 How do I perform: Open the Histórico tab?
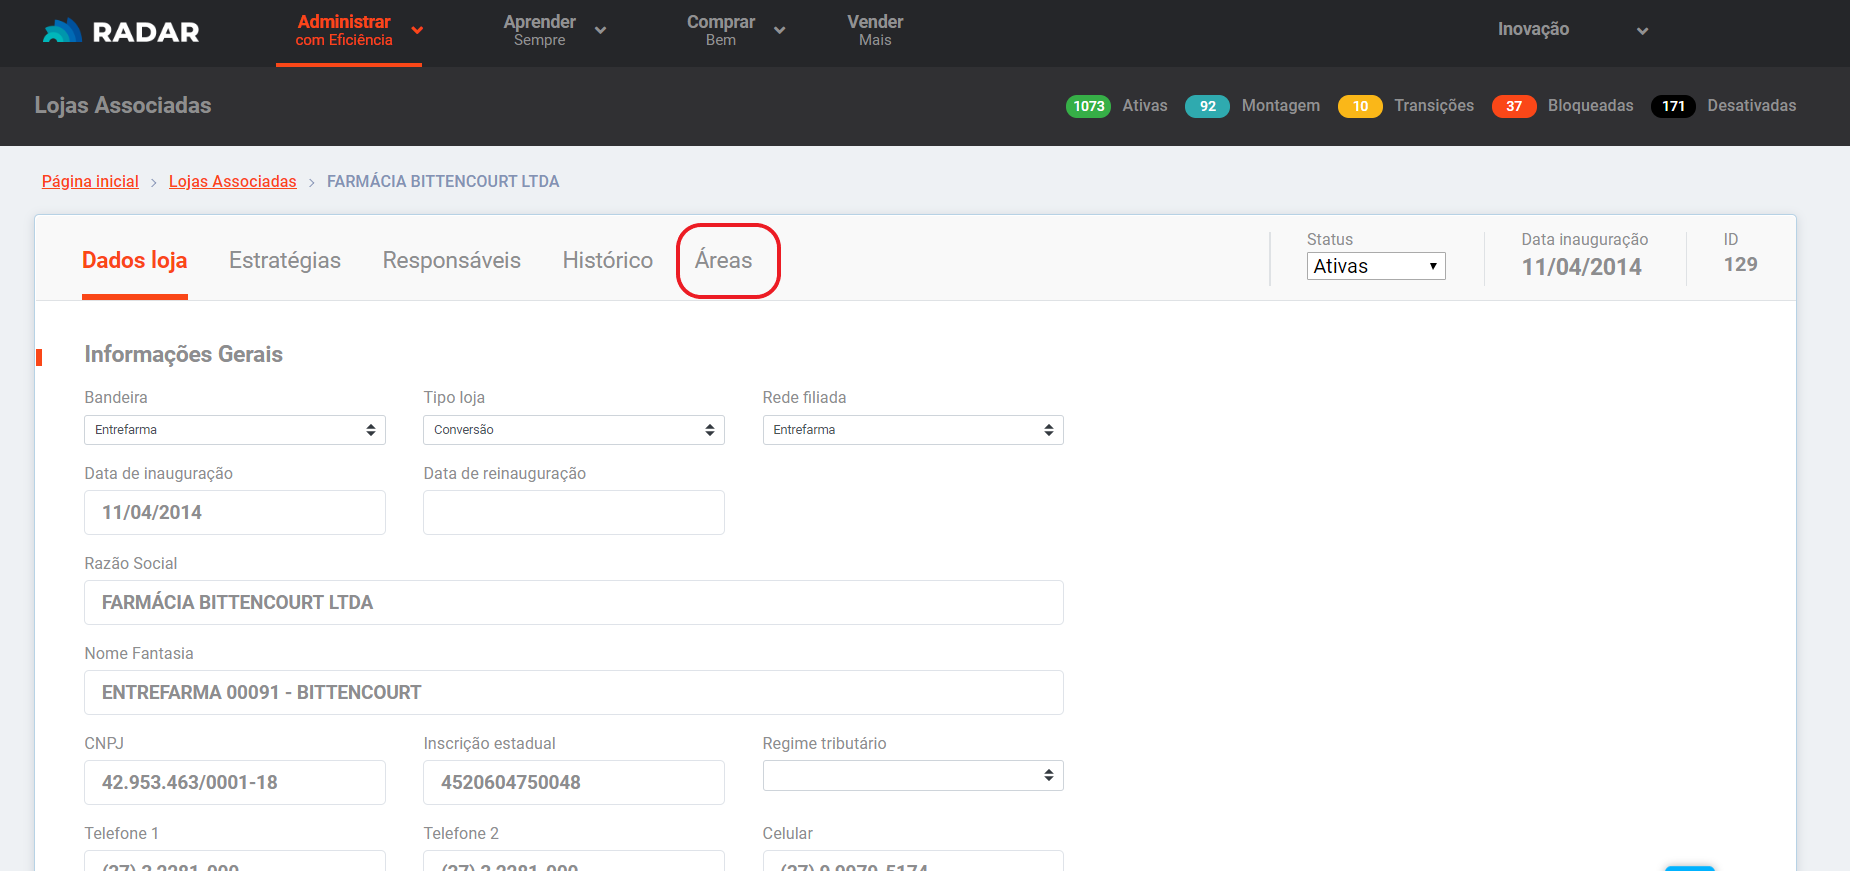point(607,260)
